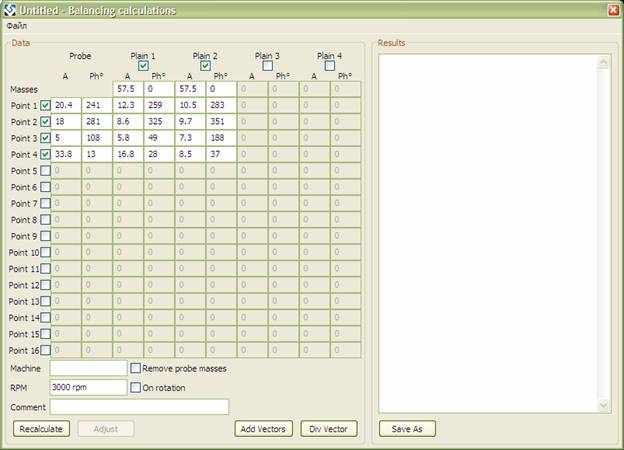Uncheck the Point 3 checkbox
The width and height of the screenshot is (624, 450).
point(45,138)
